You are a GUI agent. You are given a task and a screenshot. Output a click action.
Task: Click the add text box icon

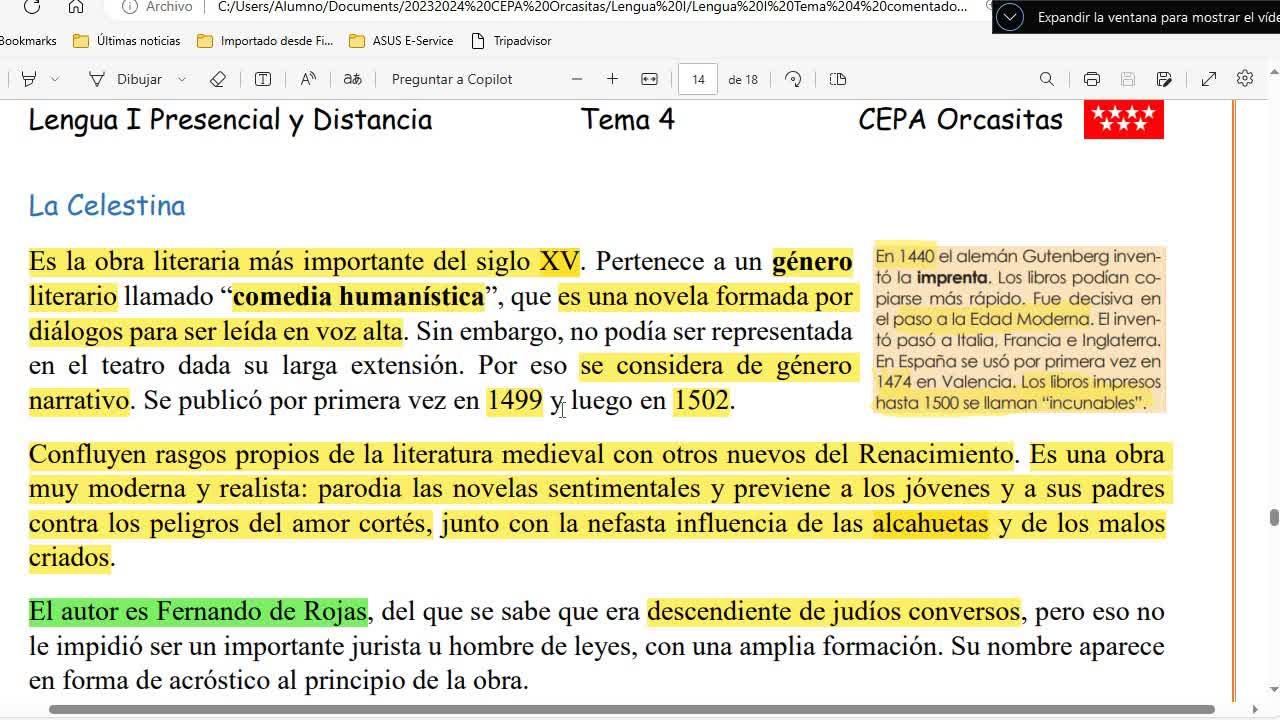(x=263, y=79)
